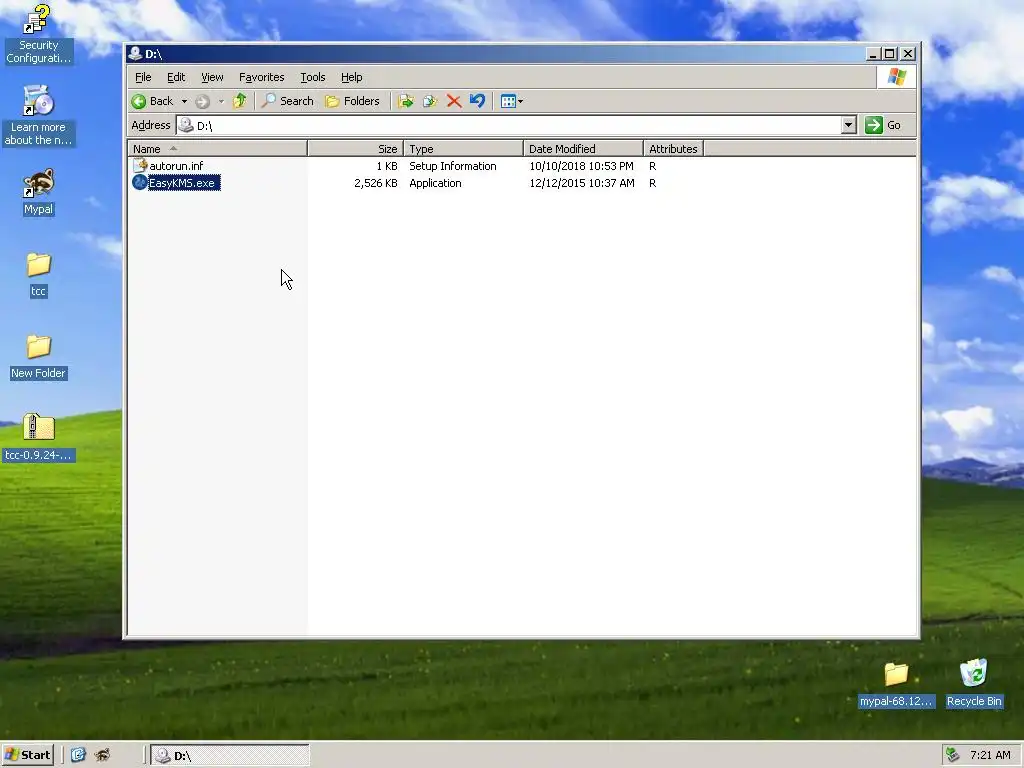Select the New Folder desktop icon
The height and width of the screenshot is (768, 1024).
coord(38,357)
